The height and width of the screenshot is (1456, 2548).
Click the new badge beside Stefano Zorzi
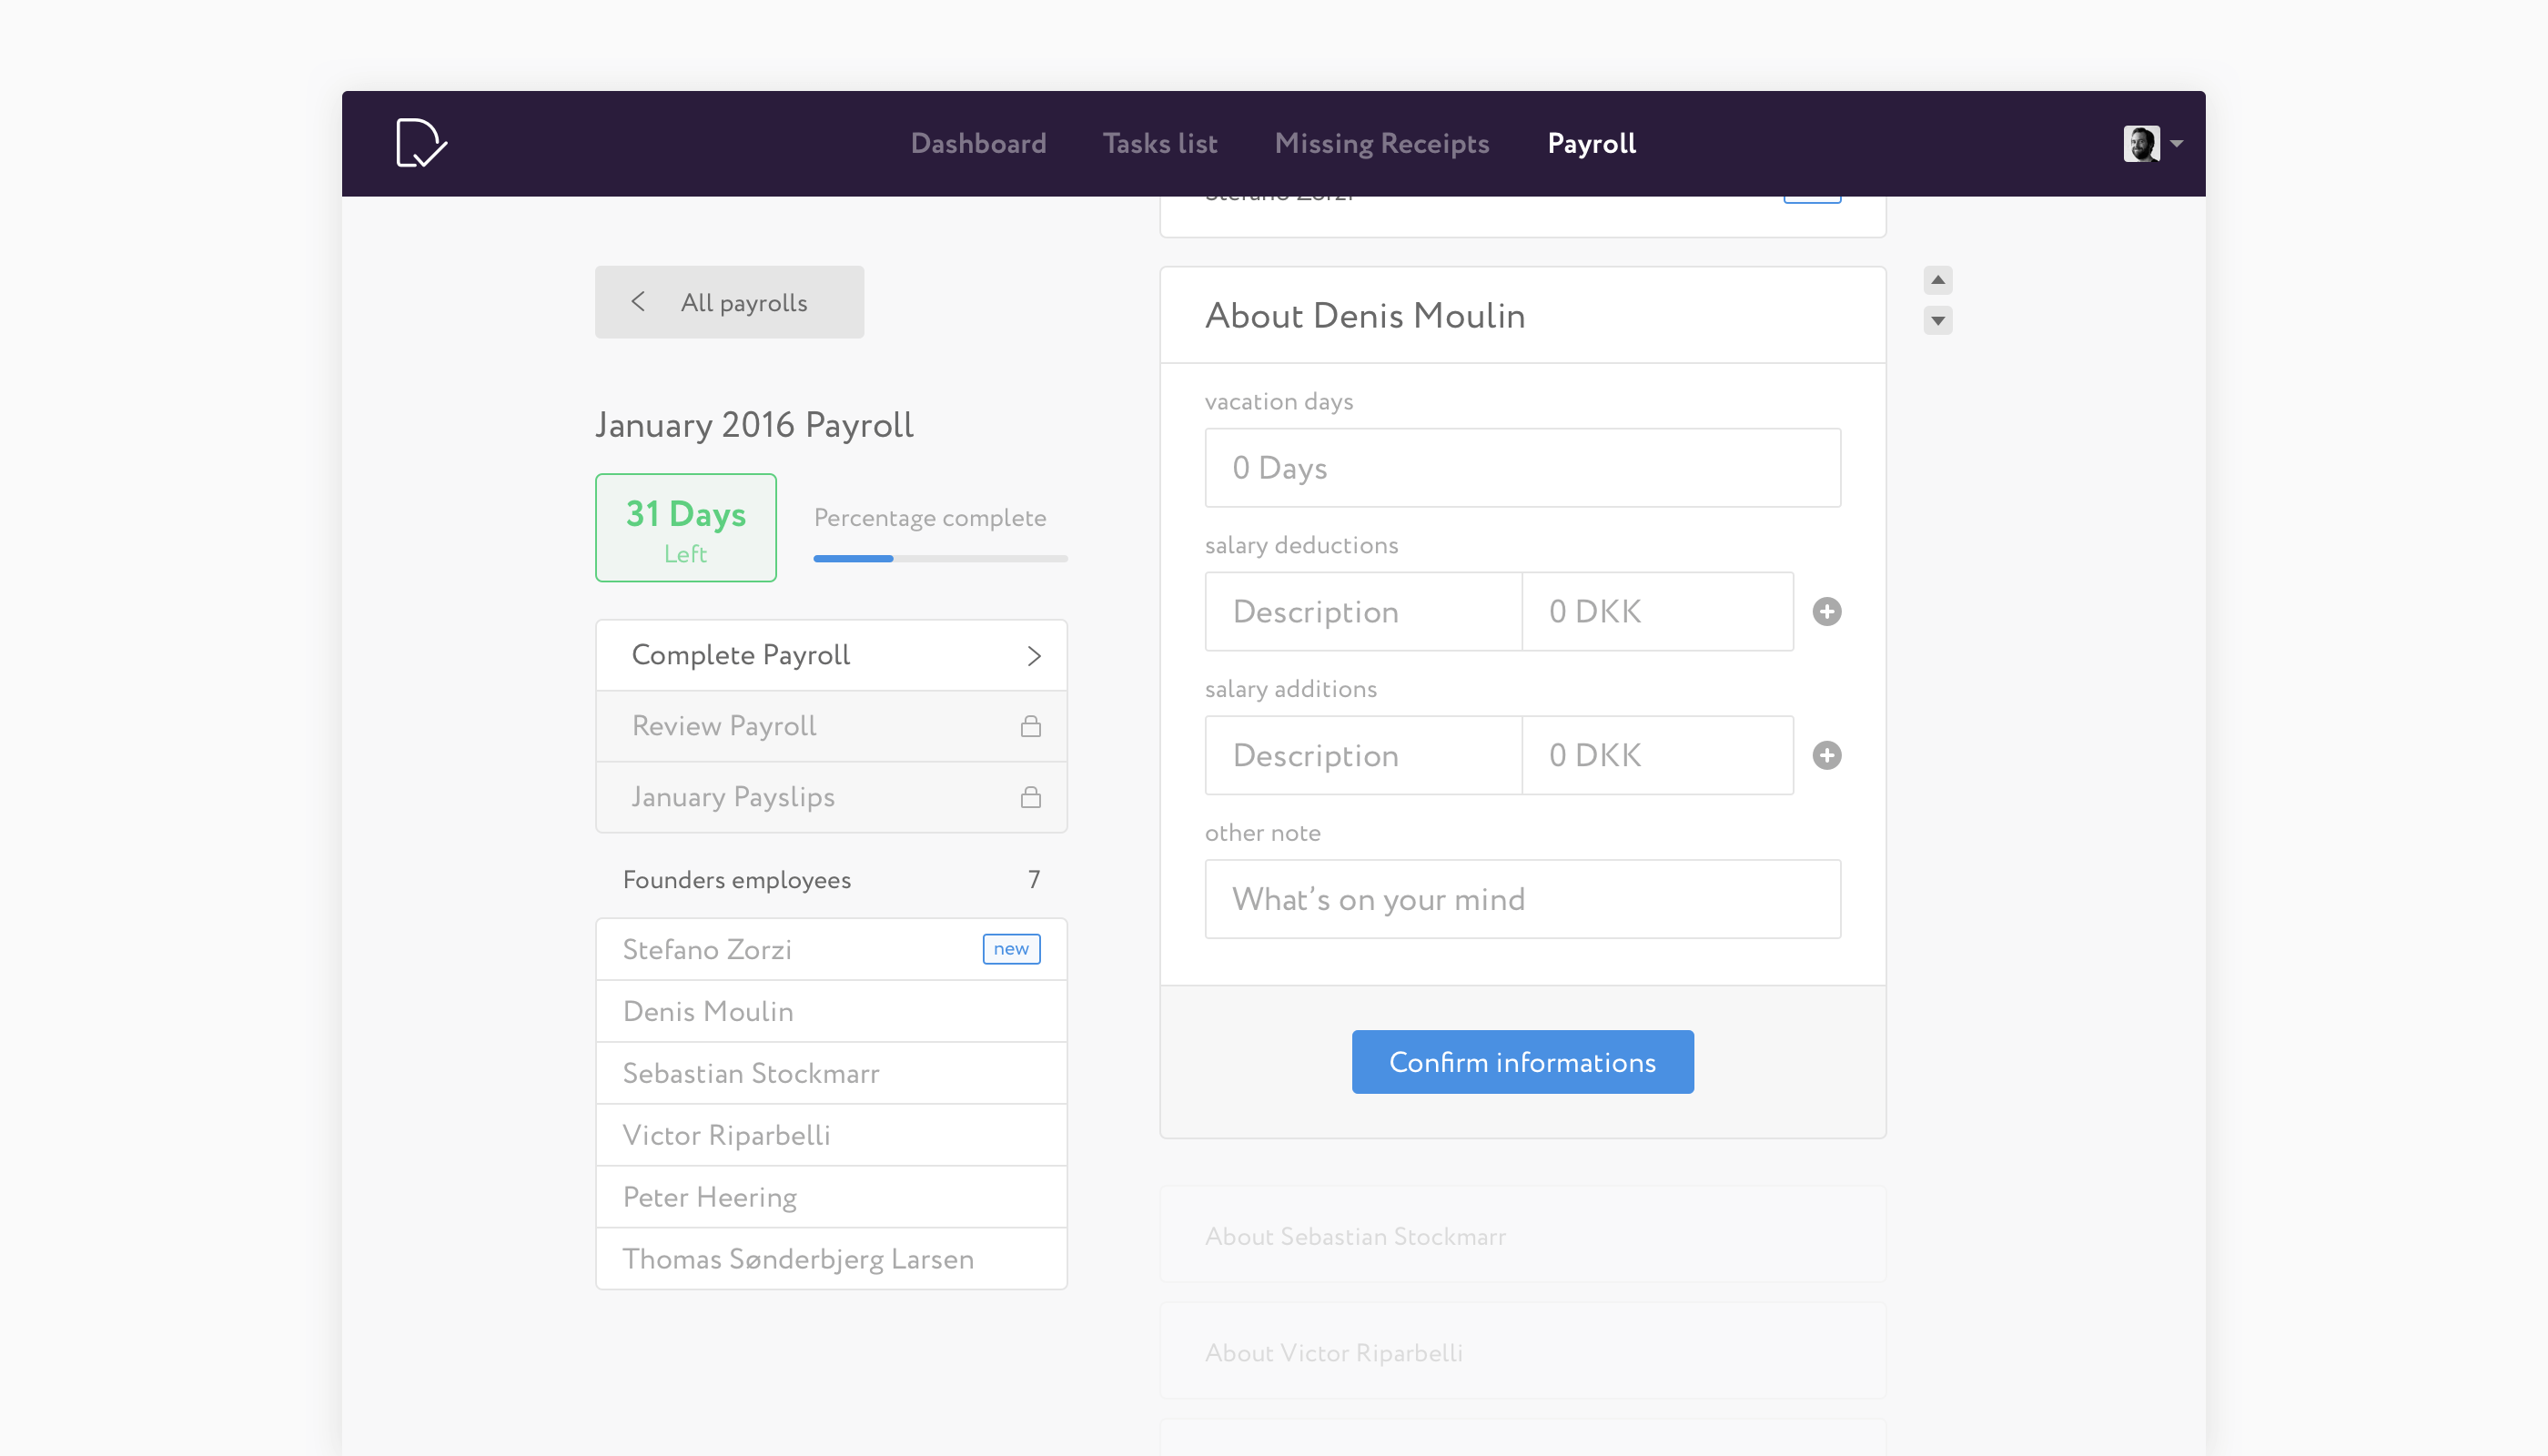click(x=1011, y=949)
